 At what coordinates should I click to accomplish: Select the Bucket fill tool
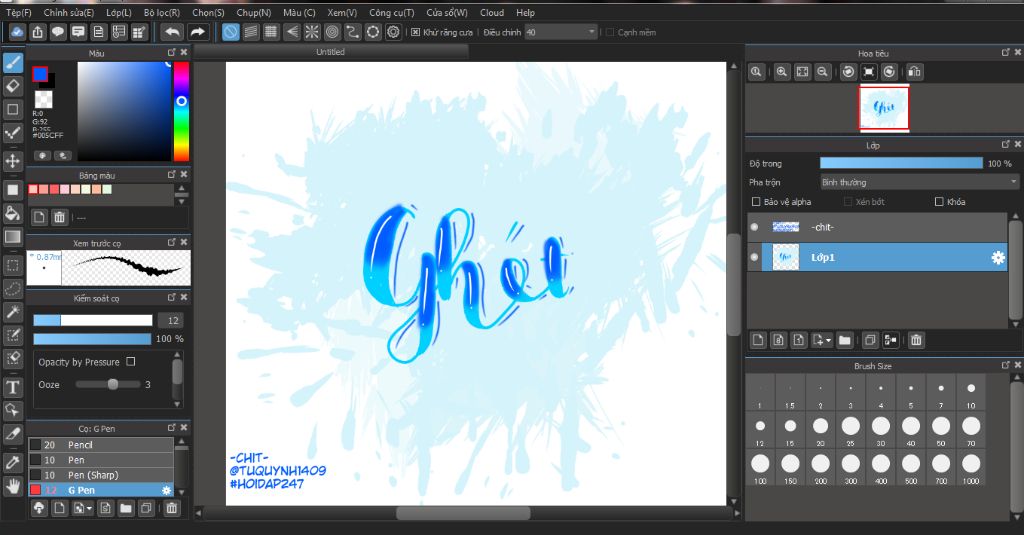(12, 213)
